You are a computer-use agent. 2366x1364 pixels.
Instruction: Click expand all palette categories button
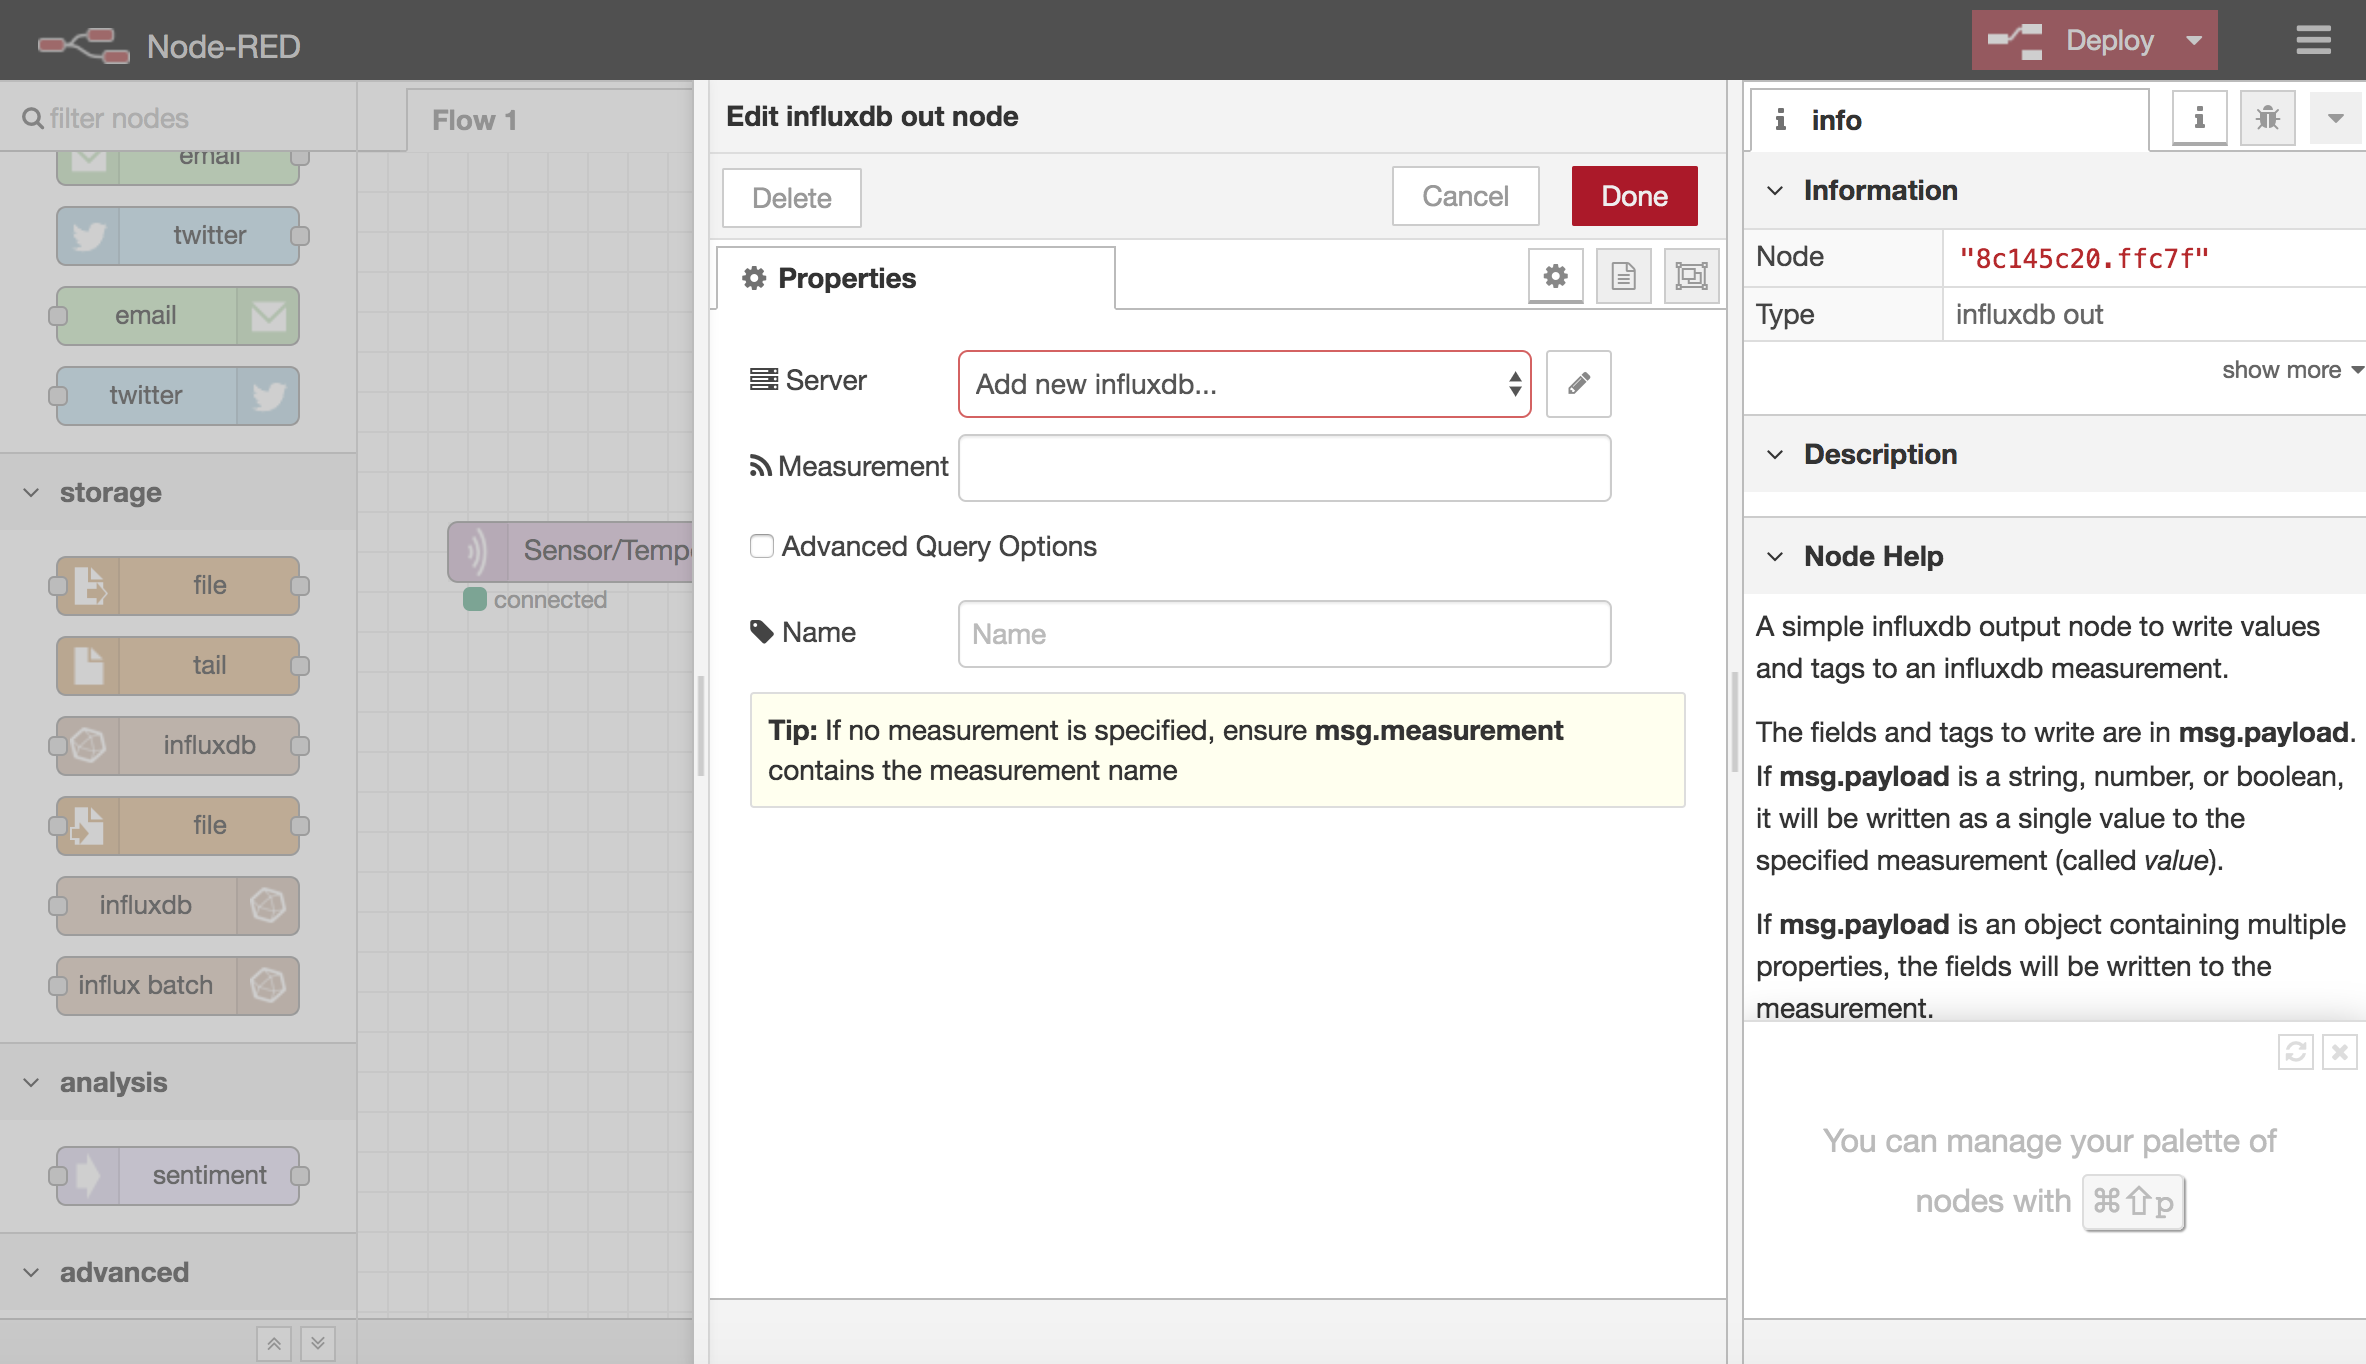point(318,1343)
